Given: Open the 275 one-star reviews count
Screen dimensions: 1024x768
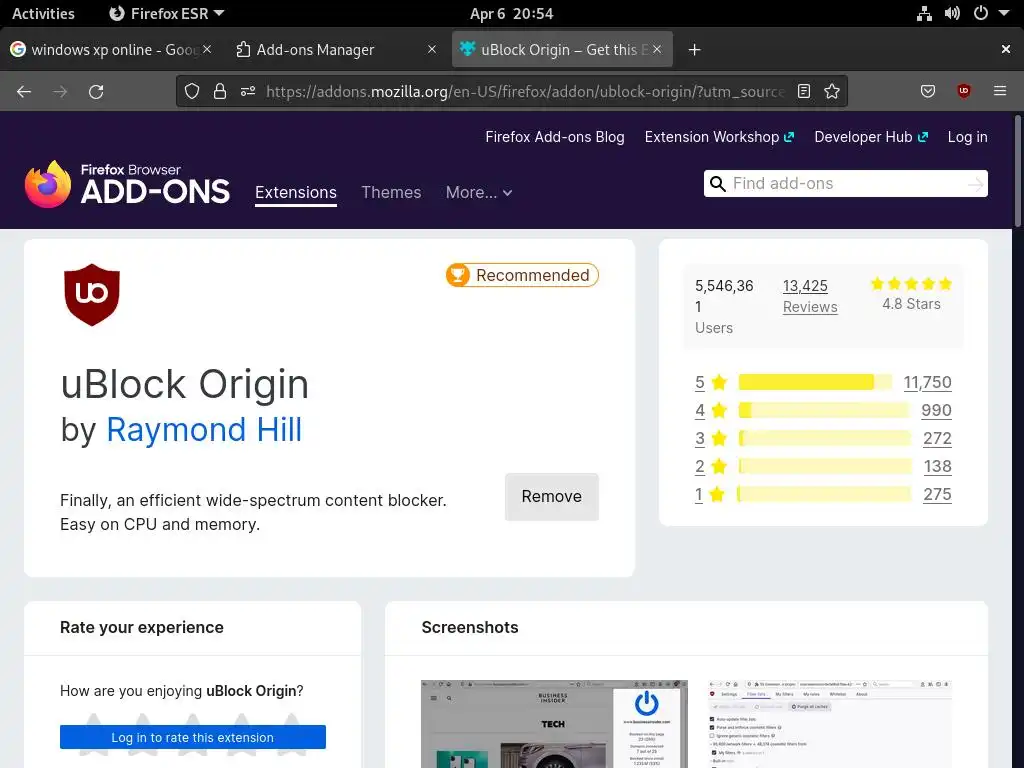Looking at the screenshot, I should point(937,494).
